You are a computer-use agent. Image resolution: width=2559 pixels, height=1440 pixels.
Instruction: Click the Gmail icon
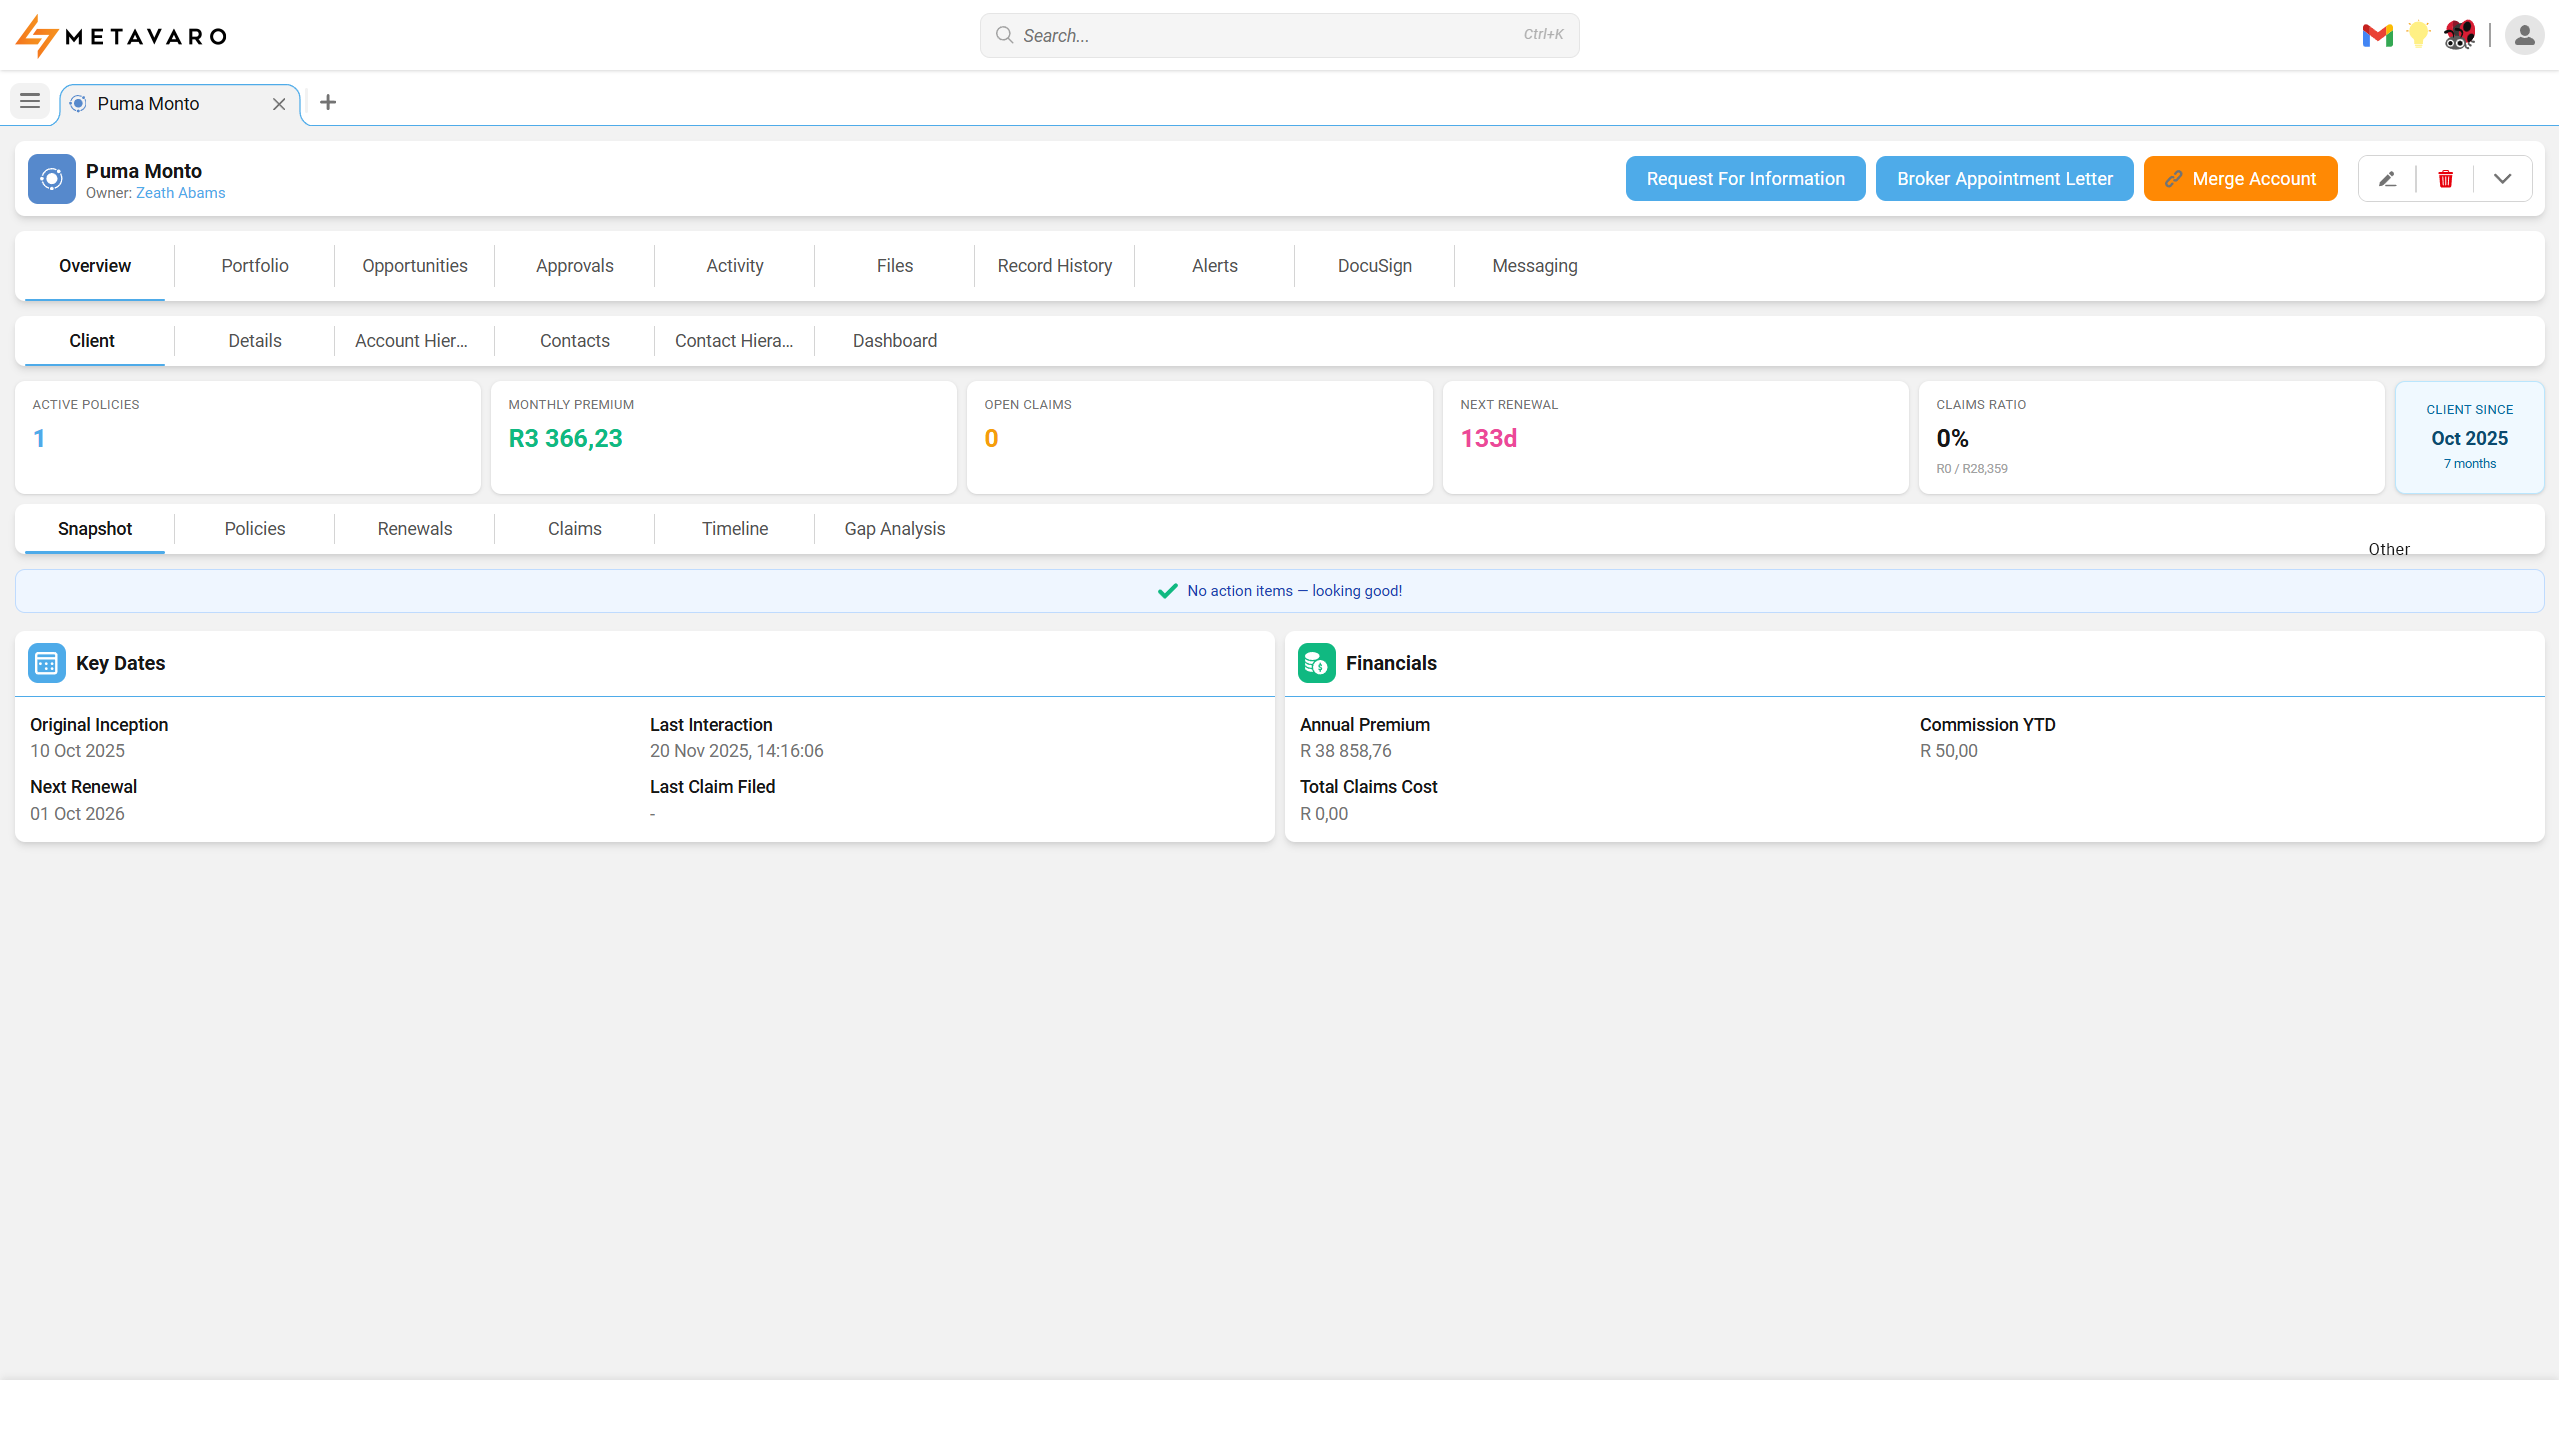click(x=2377, y=36)
